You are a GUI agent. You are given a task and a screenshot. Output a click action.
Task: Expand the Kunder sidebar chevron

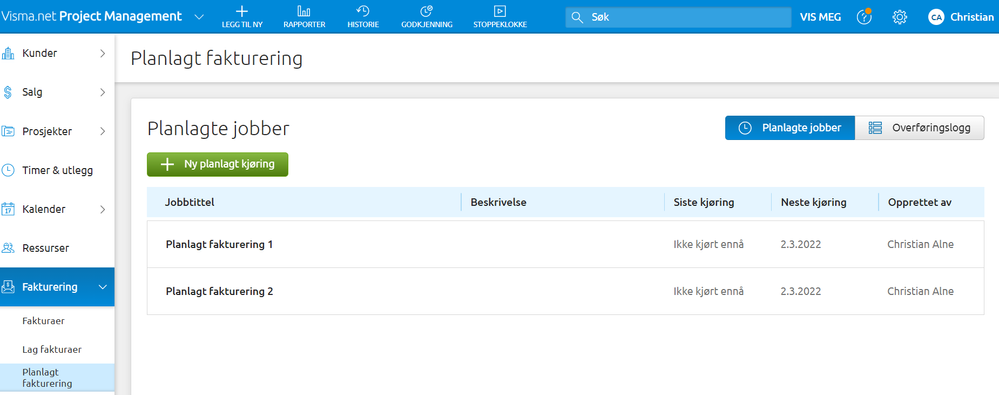tap(103, 54)
